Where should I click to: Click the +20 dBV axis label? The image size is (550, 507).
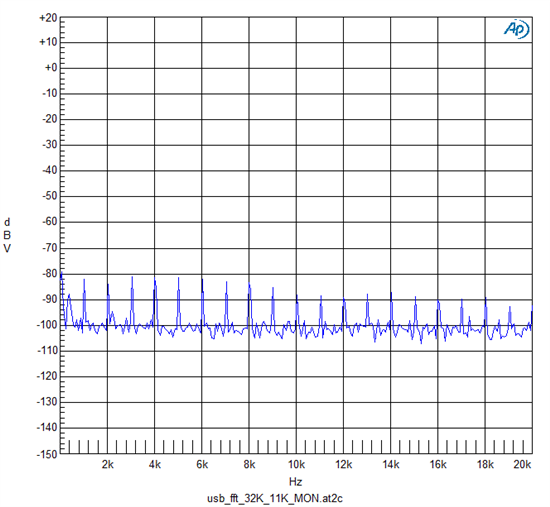point(48,18)
